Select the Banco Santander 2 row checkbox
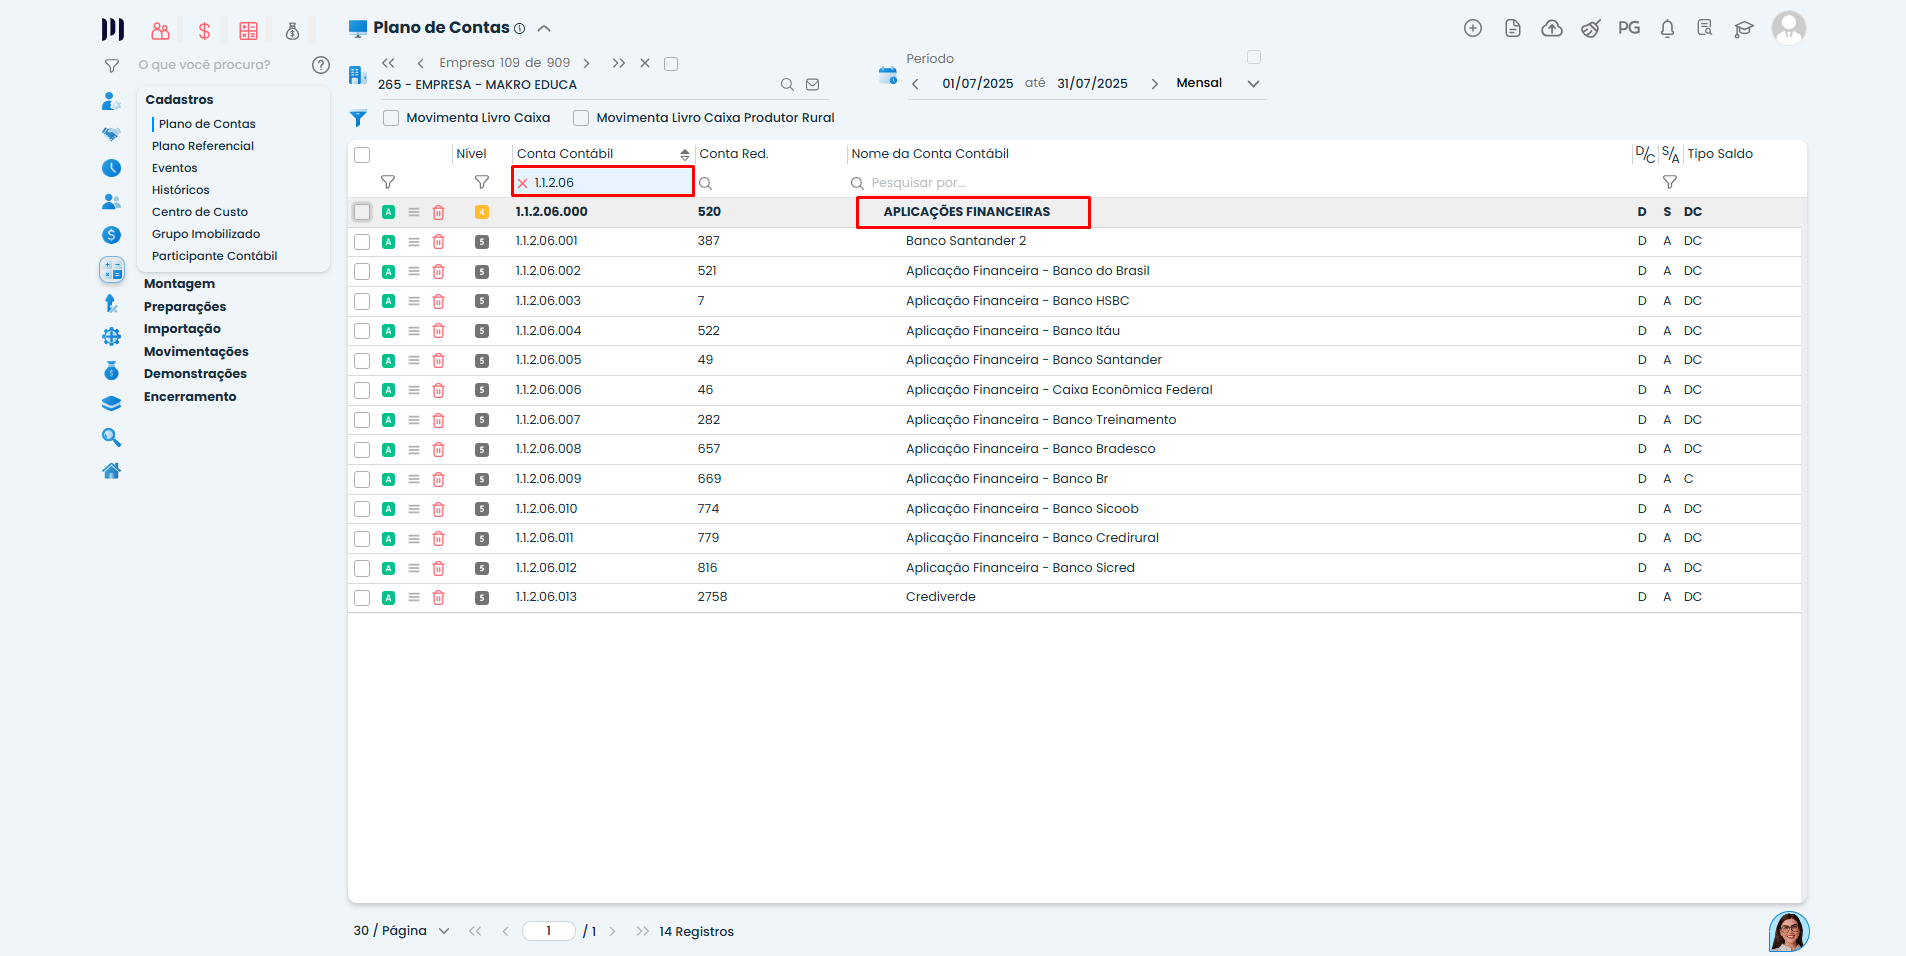Image resolution: width=1906 pixels, height=956 pixels. (362, 242)
